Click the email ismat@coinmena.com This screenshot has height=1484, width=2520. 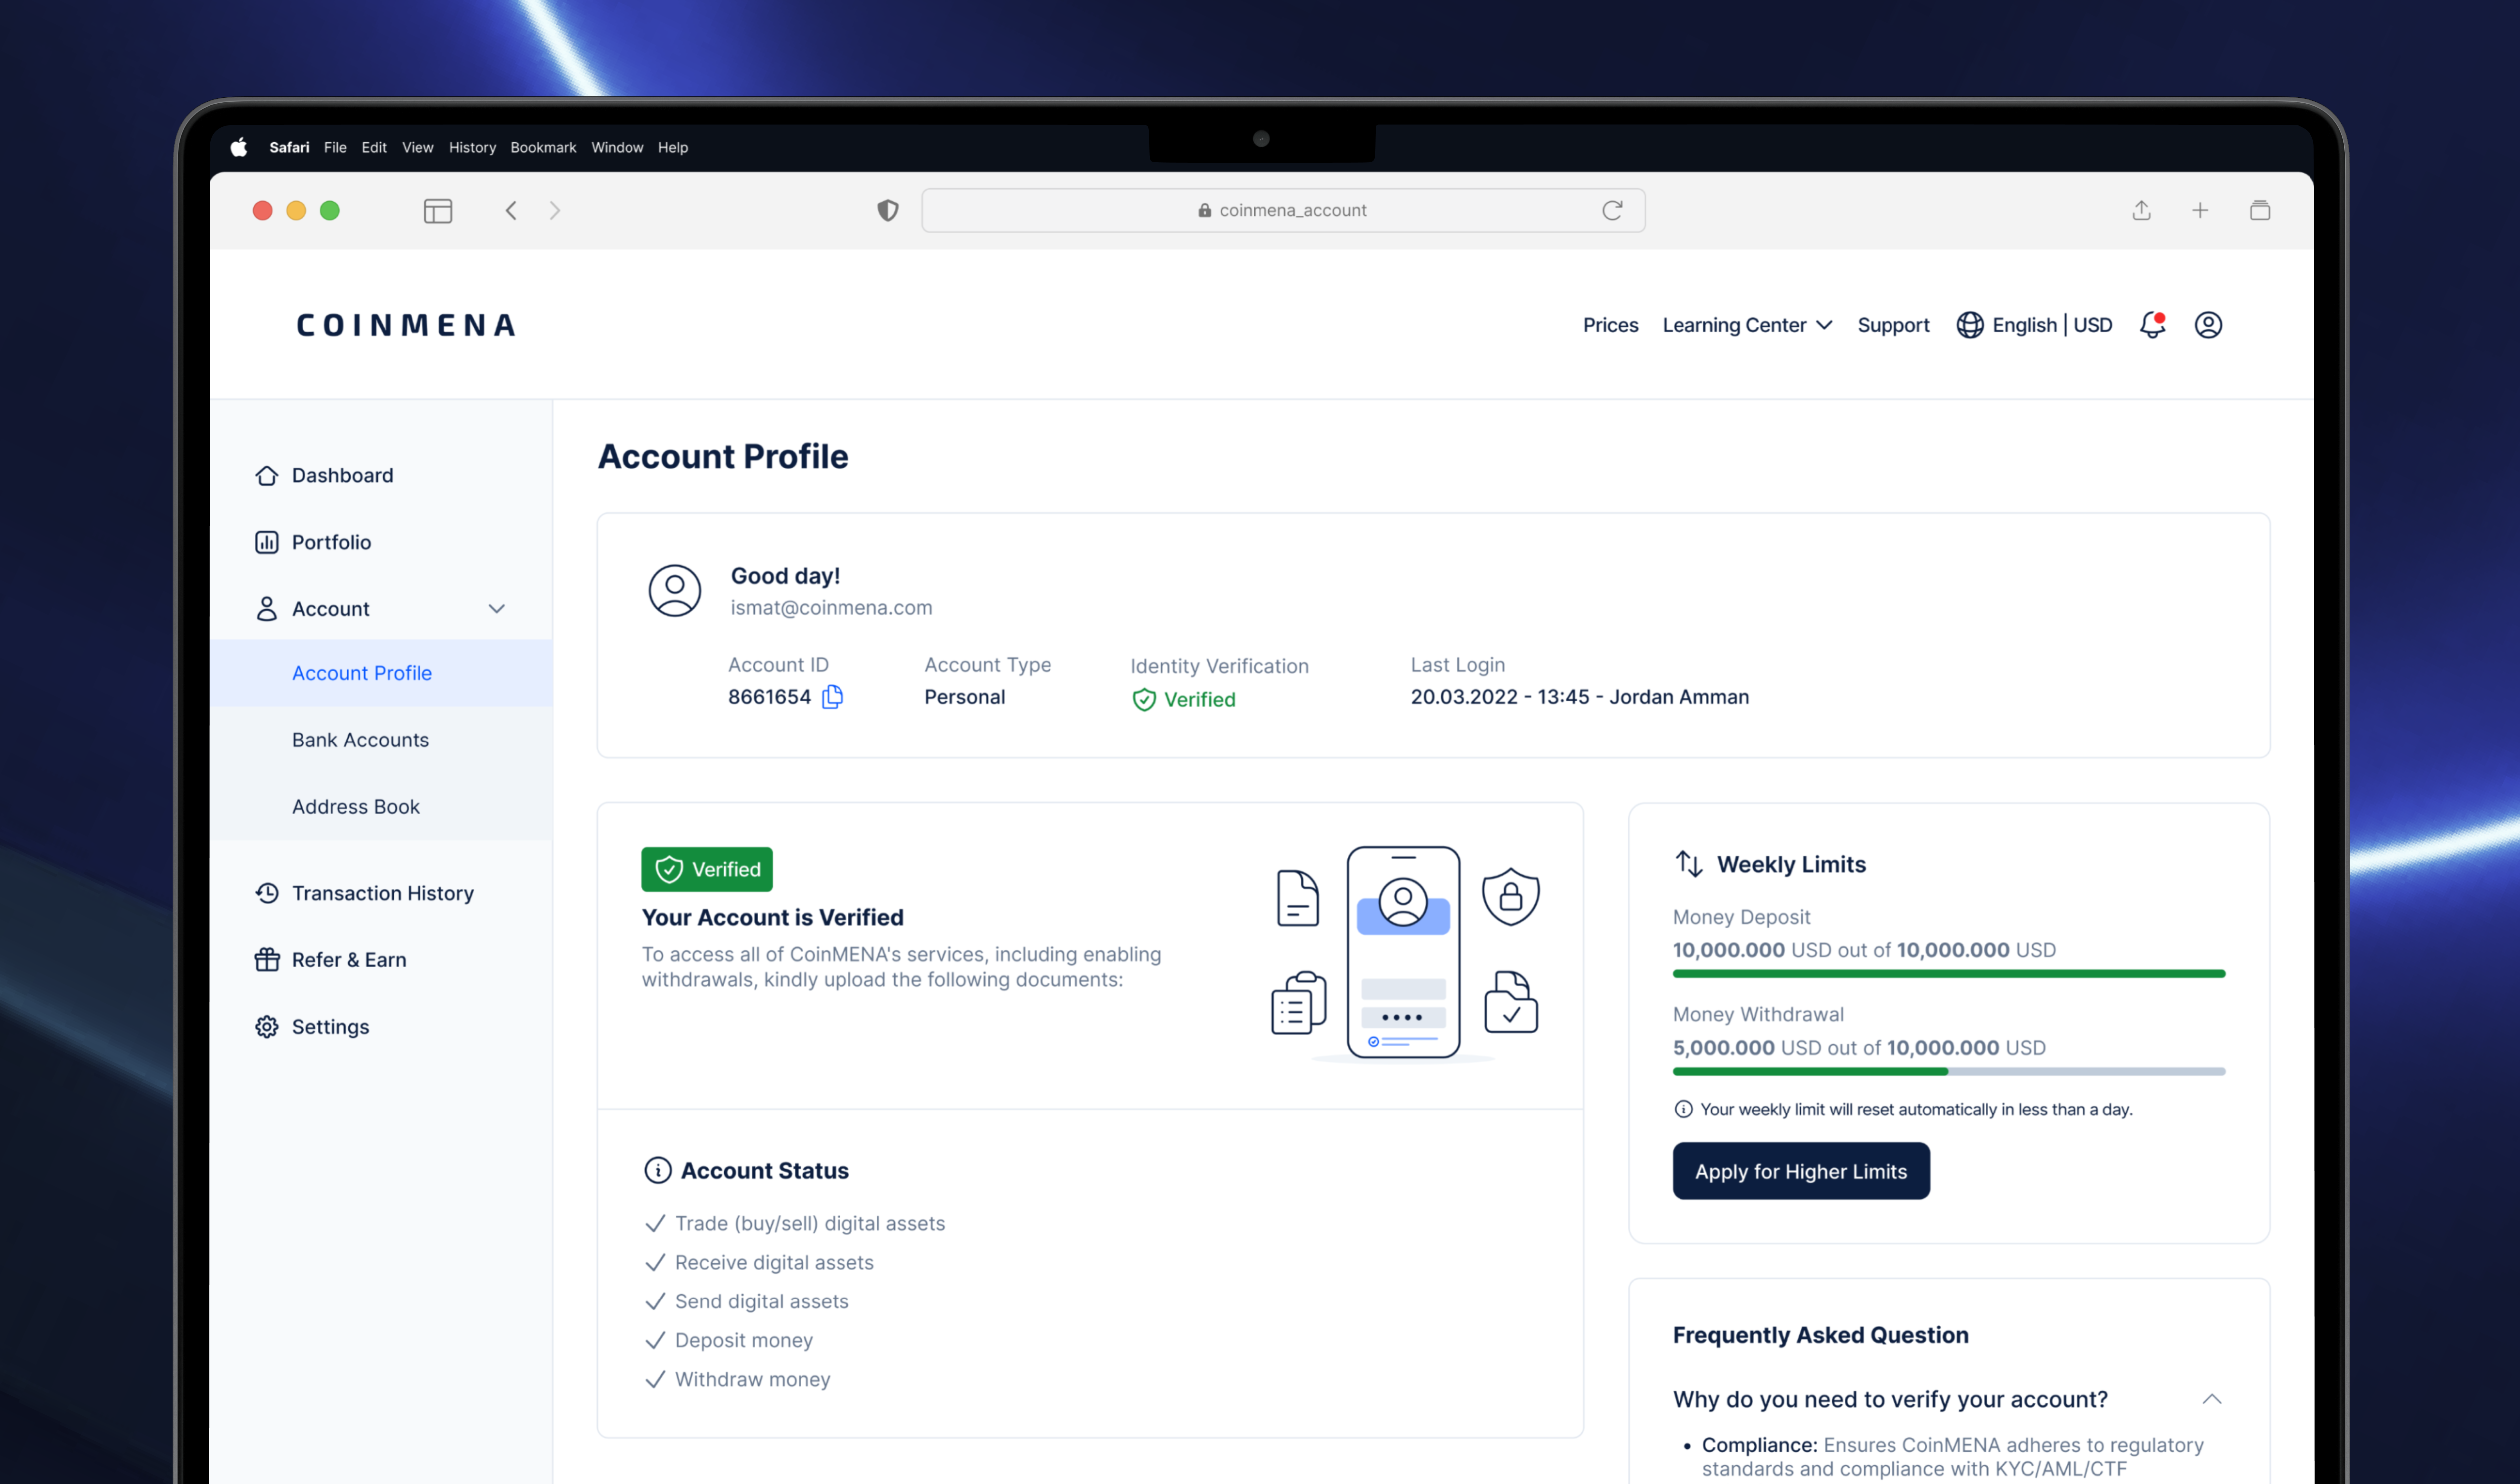[x=831, y=608]
